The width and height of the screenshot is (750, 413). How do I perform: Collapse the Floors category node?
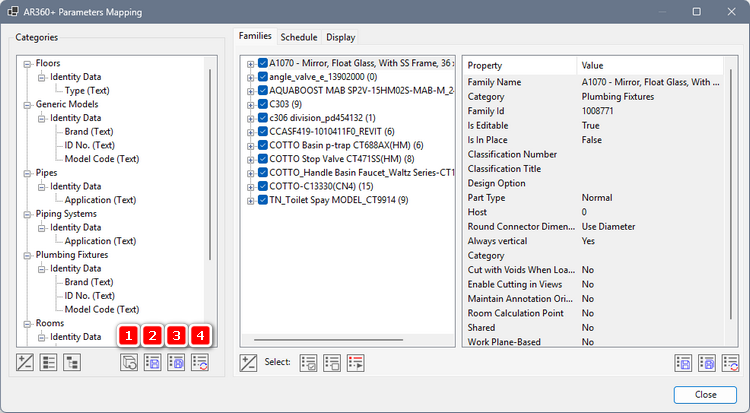[27, 64]
